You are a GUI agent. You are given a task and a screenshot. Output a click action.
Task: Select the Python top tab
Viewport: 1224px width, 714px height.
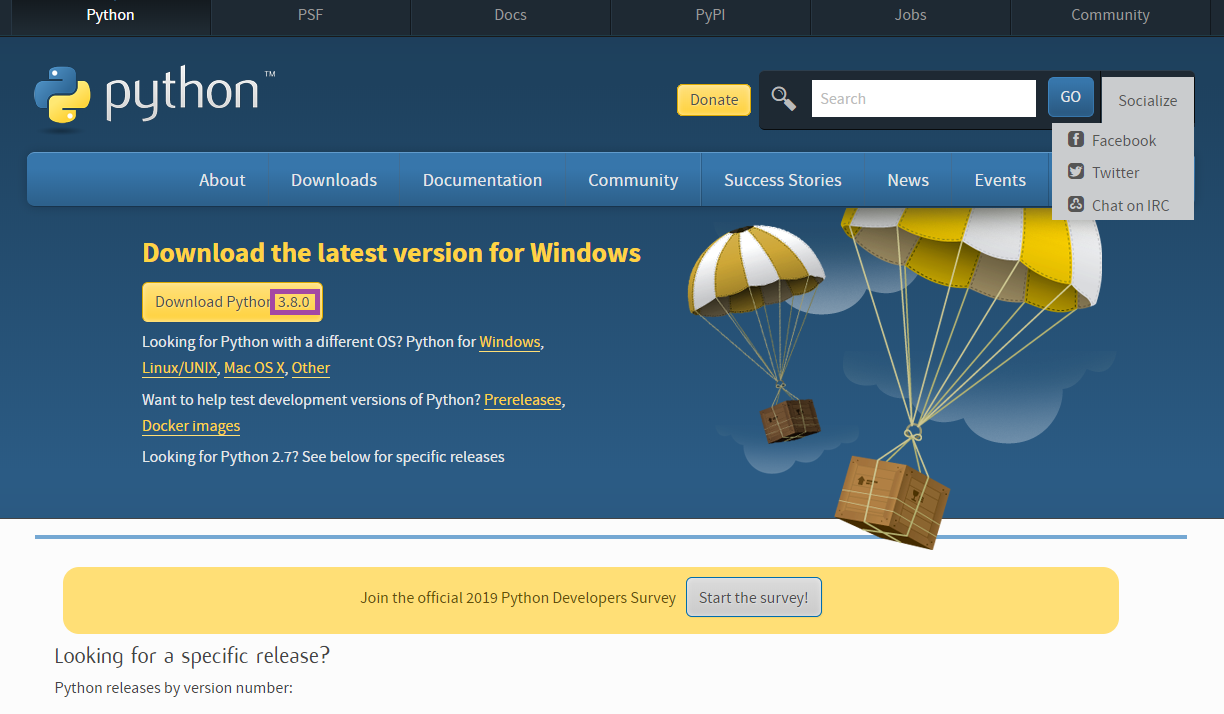click(x=110, y=15)
